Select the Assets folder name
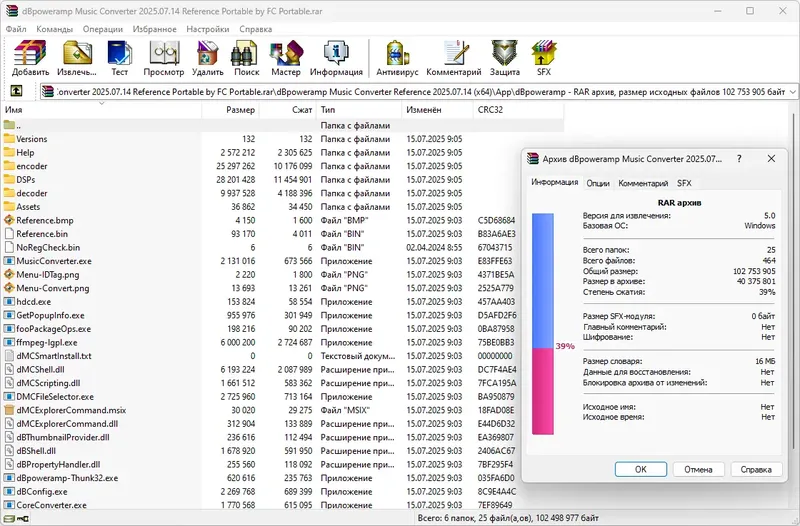Screen dimensions: 800x526 pos(28,207)
